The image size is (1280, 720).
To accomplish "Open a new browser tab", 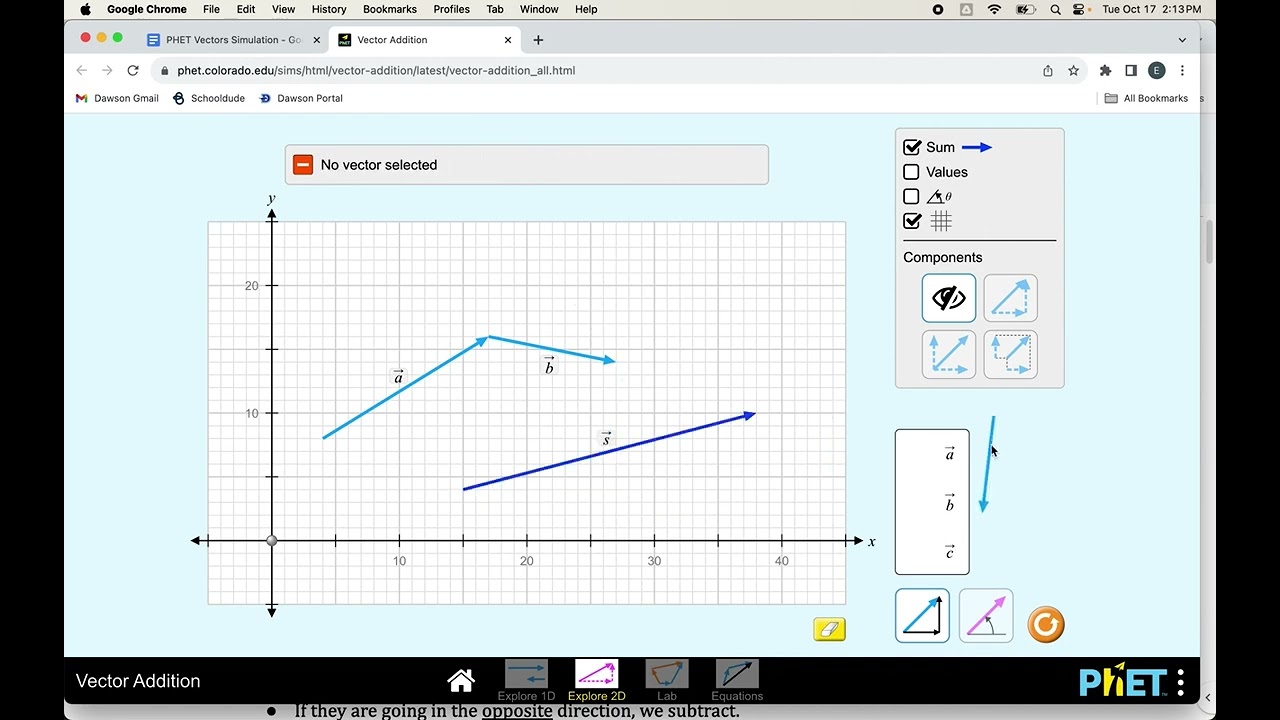I will 538,40.
